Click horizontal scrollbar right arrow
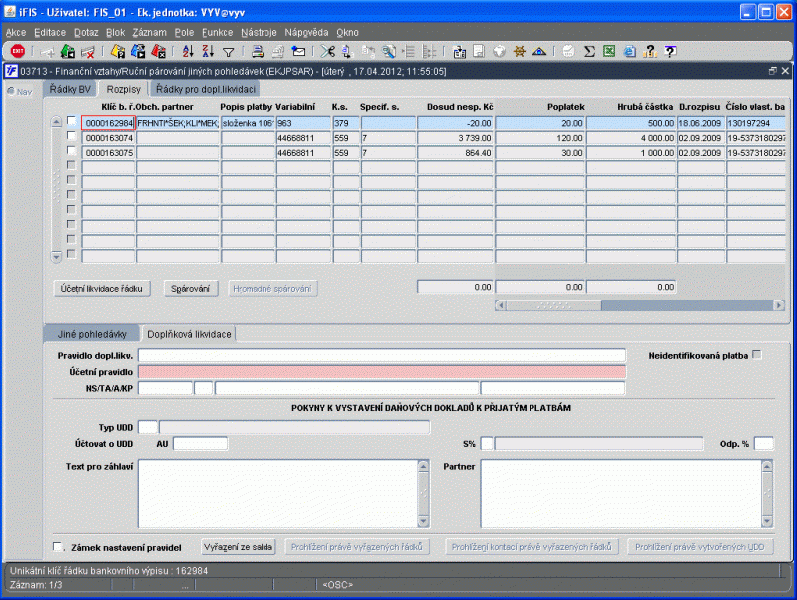 point(779,305)
